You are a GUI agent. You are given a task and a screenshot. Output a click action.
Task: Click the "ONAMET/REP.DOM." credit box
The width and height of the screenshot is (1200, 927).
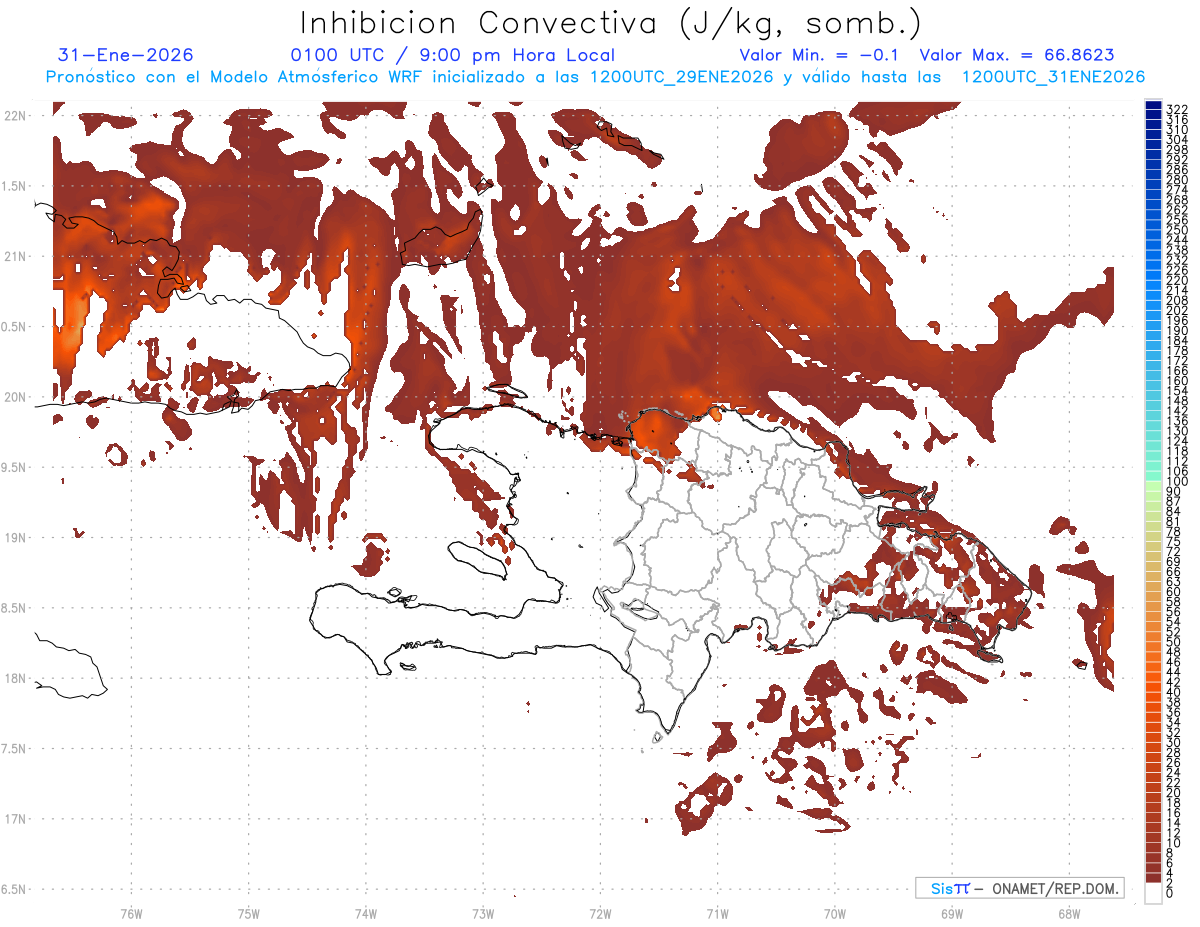tap(1020, 888)
